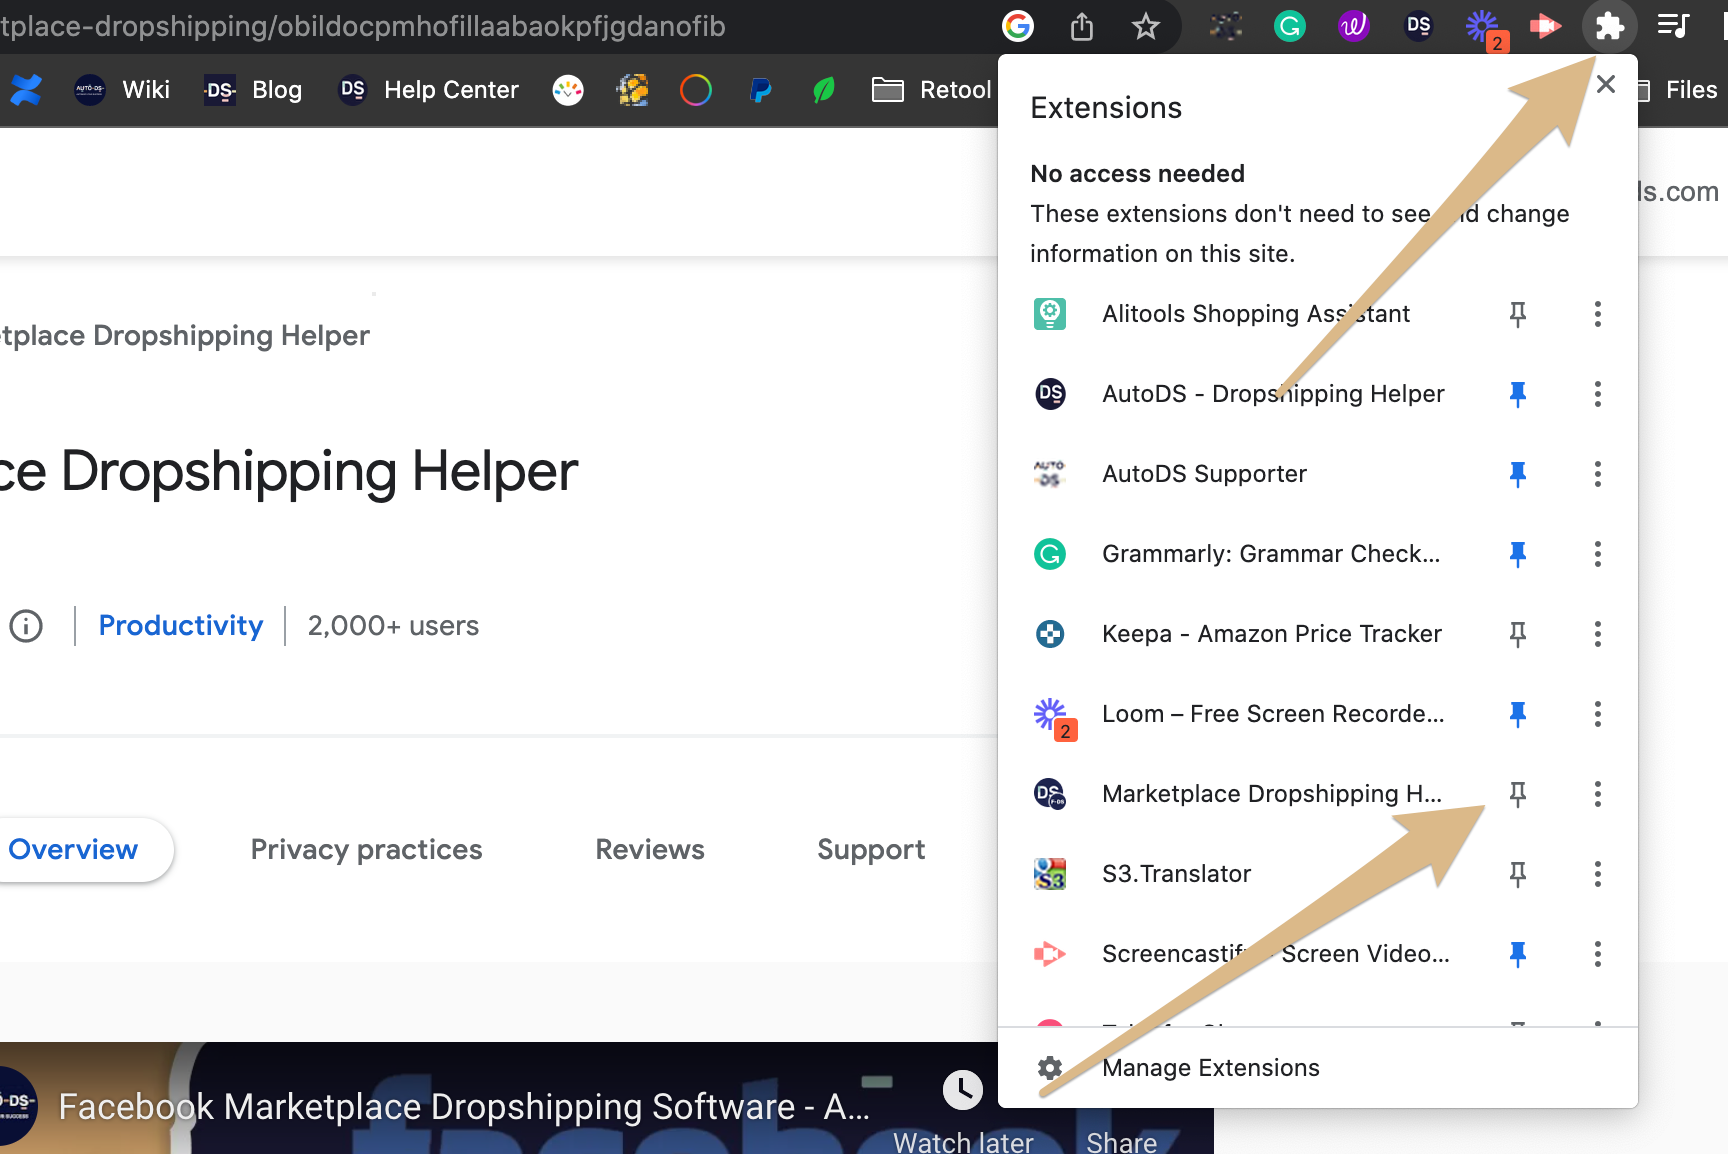This screenshot has width=1728, height=1154.
Task: Click the info circle icon beside Productivity
Action: 26,626
